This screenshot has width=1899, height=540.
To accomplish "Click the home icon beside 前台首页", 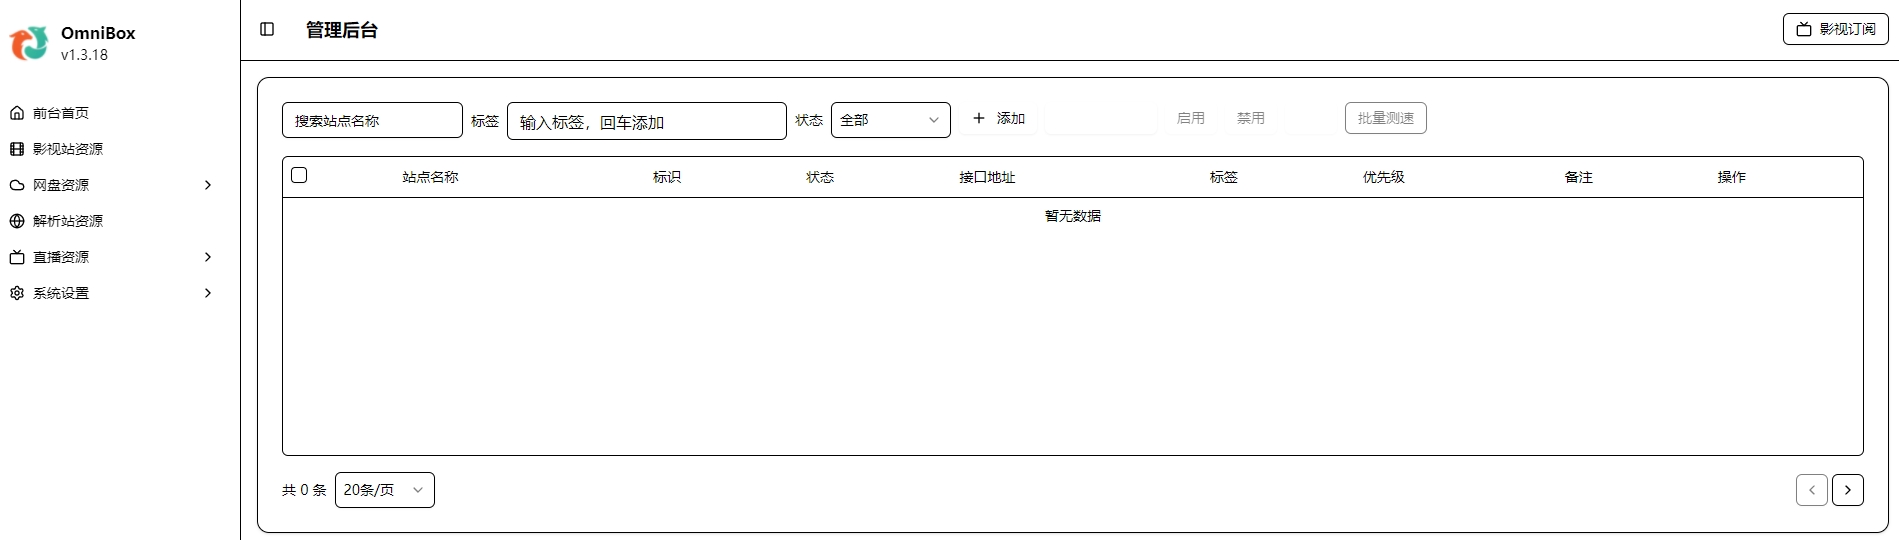I will [17, 113].
